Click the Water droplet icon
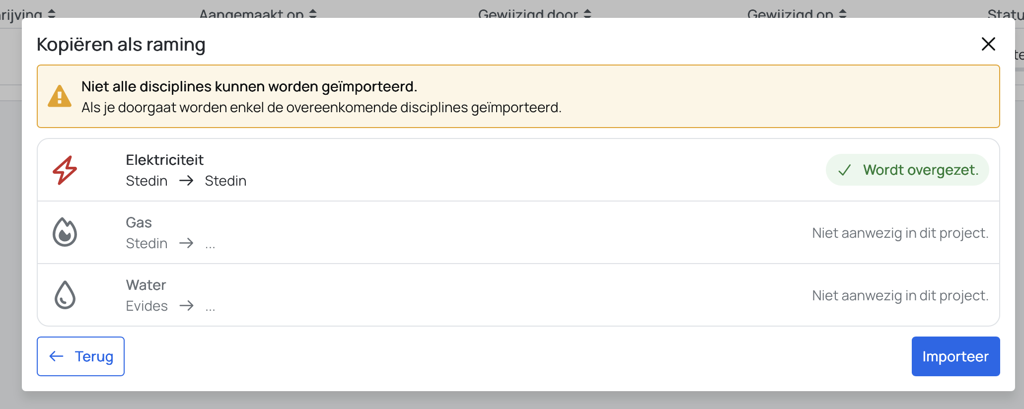 (x=65, y=295)
